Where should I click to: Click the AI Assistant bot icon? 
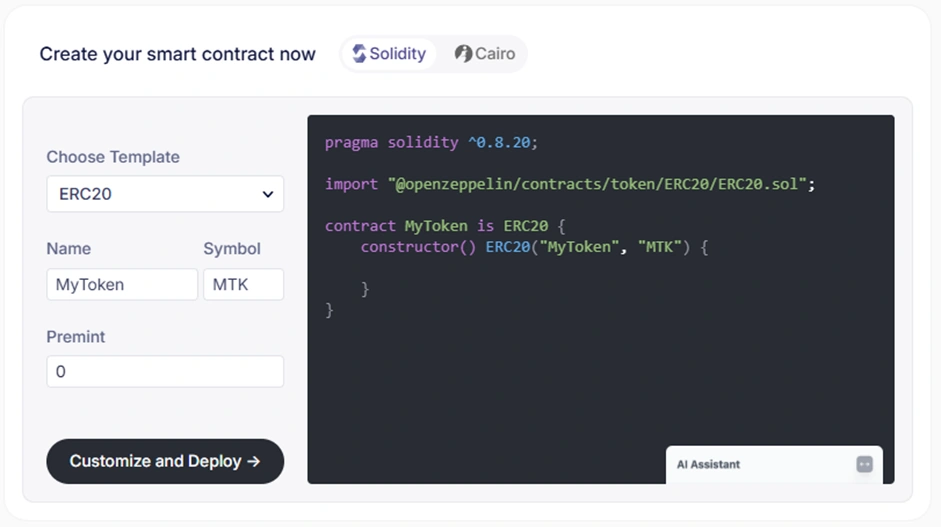coord(864,464)
